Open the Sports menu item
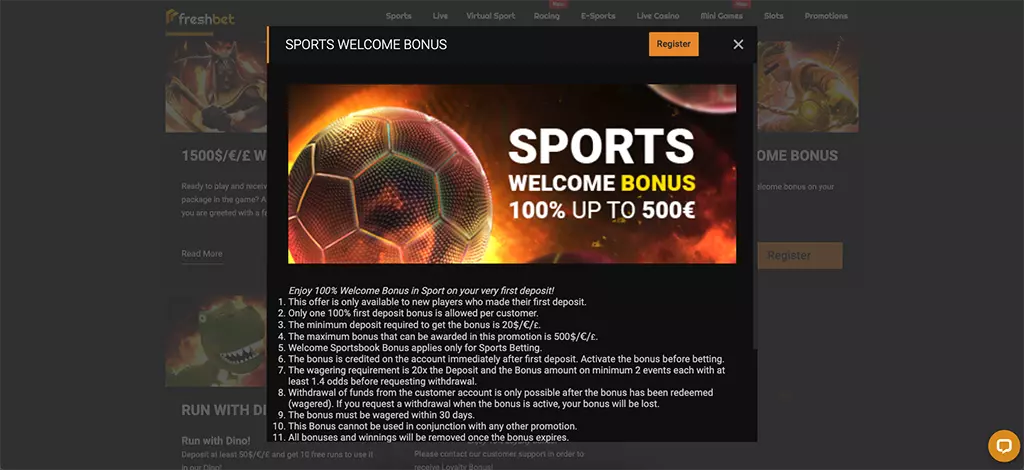Viewport: 1024px width, 470px height. click(398, 16)
